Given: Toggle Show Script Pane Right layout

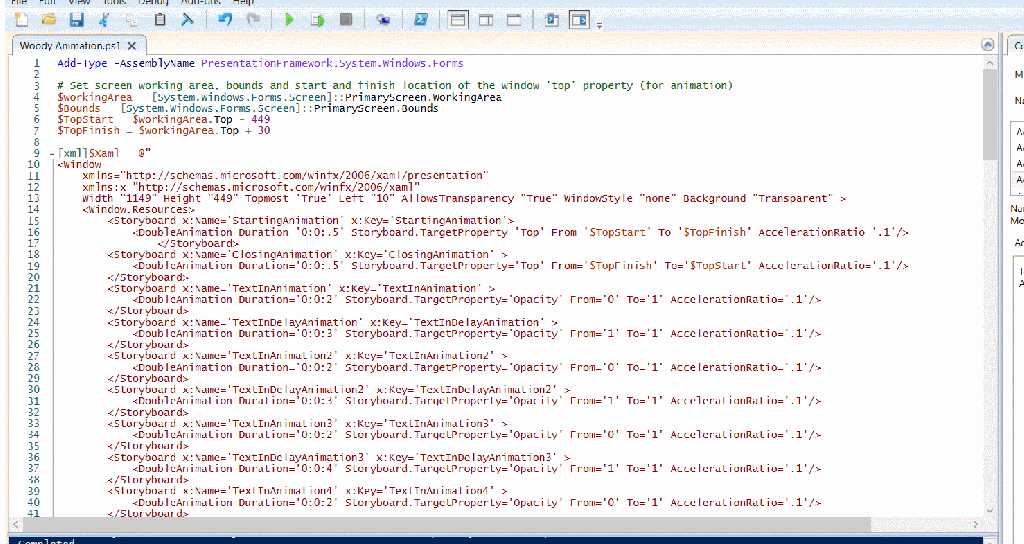Looking at the screenshot, I should pyautogui.click(x=485, y=19).
